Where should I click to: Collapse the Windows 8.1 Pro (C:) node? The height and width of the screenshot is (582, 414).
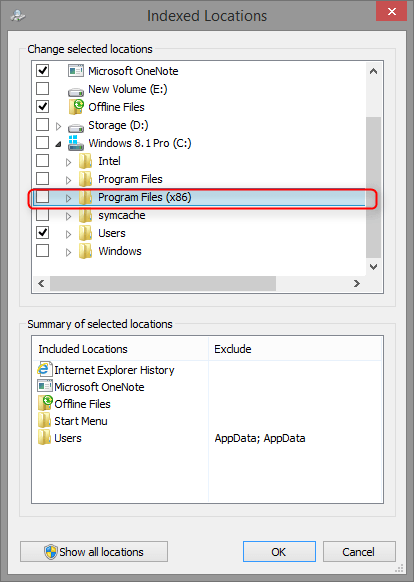pos(58,144)
